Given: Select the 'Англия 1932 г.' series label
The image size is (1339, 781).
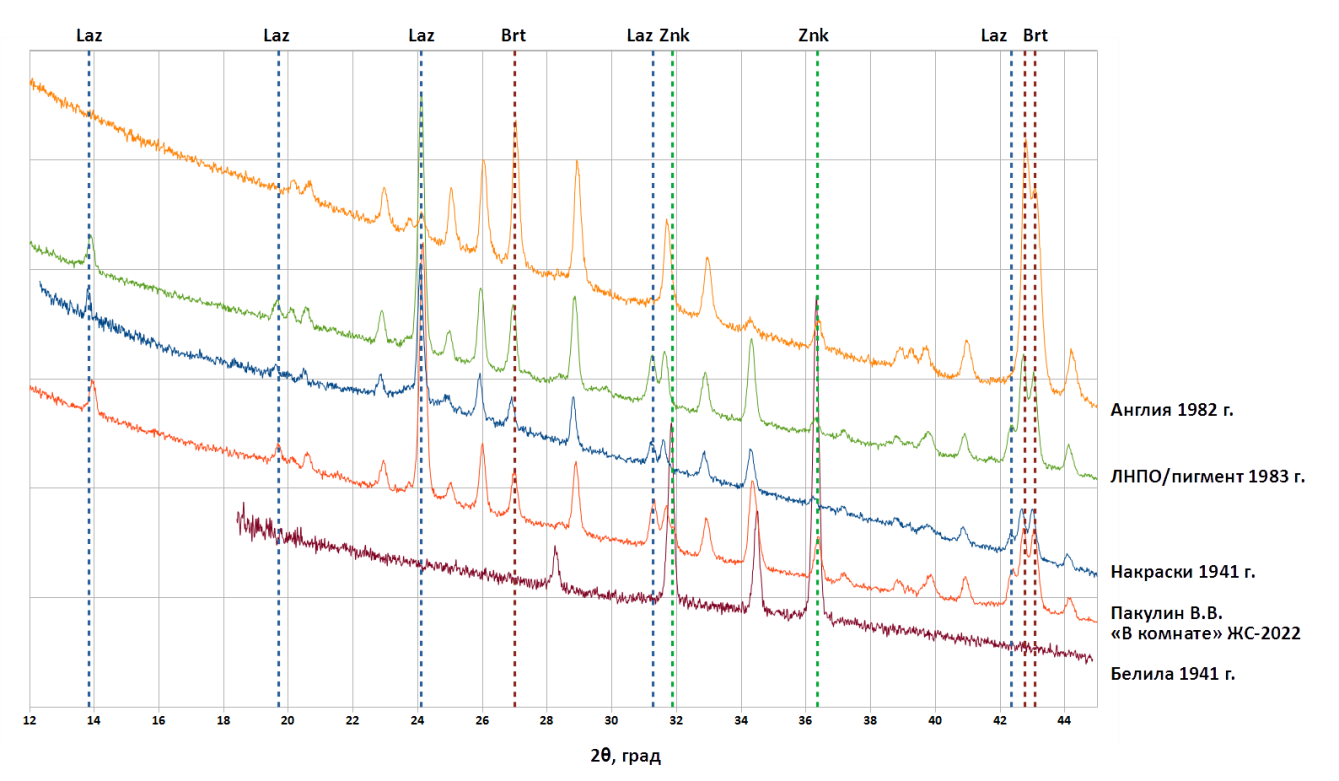Looking at the screenshot, I should [x=1172, y=410].
